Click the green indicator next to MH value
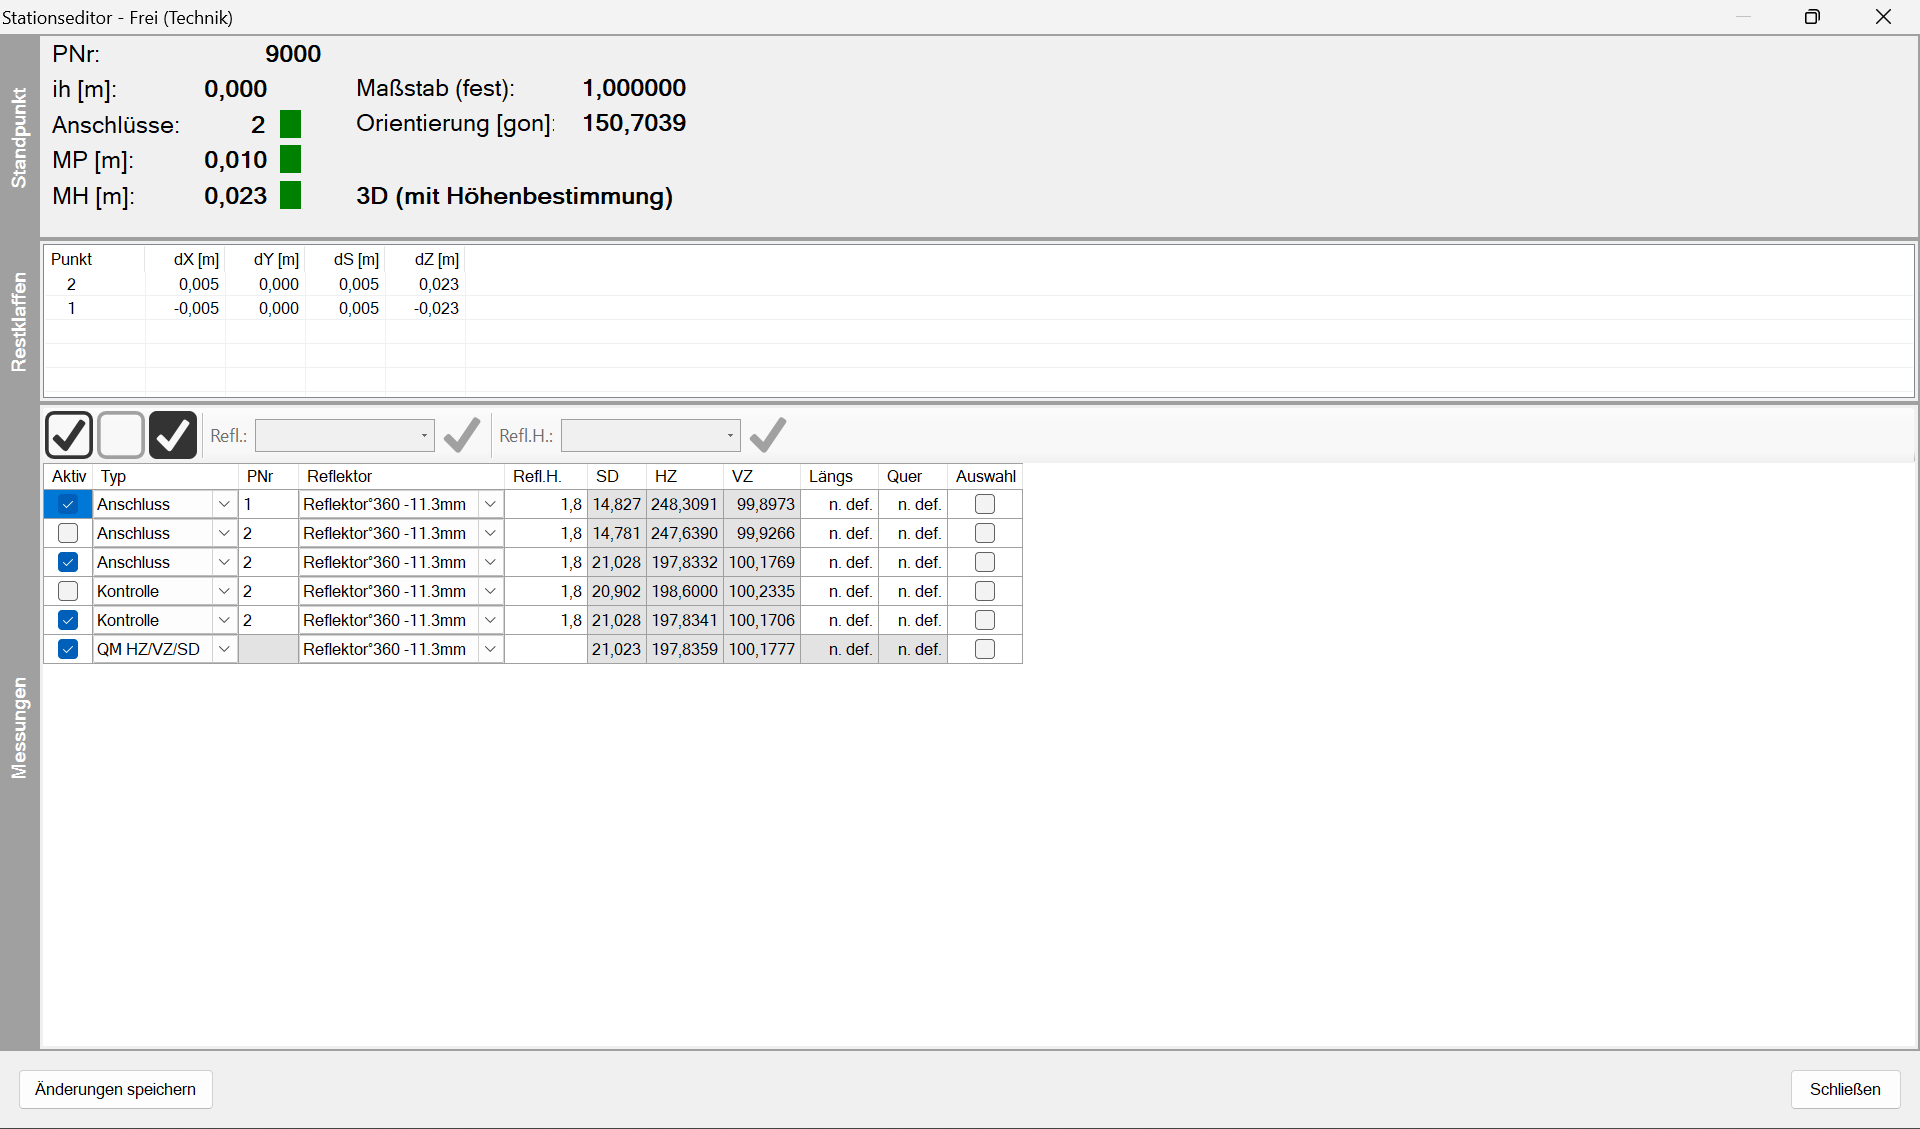Screen dimensions: 1920x1129 point(290,195)
